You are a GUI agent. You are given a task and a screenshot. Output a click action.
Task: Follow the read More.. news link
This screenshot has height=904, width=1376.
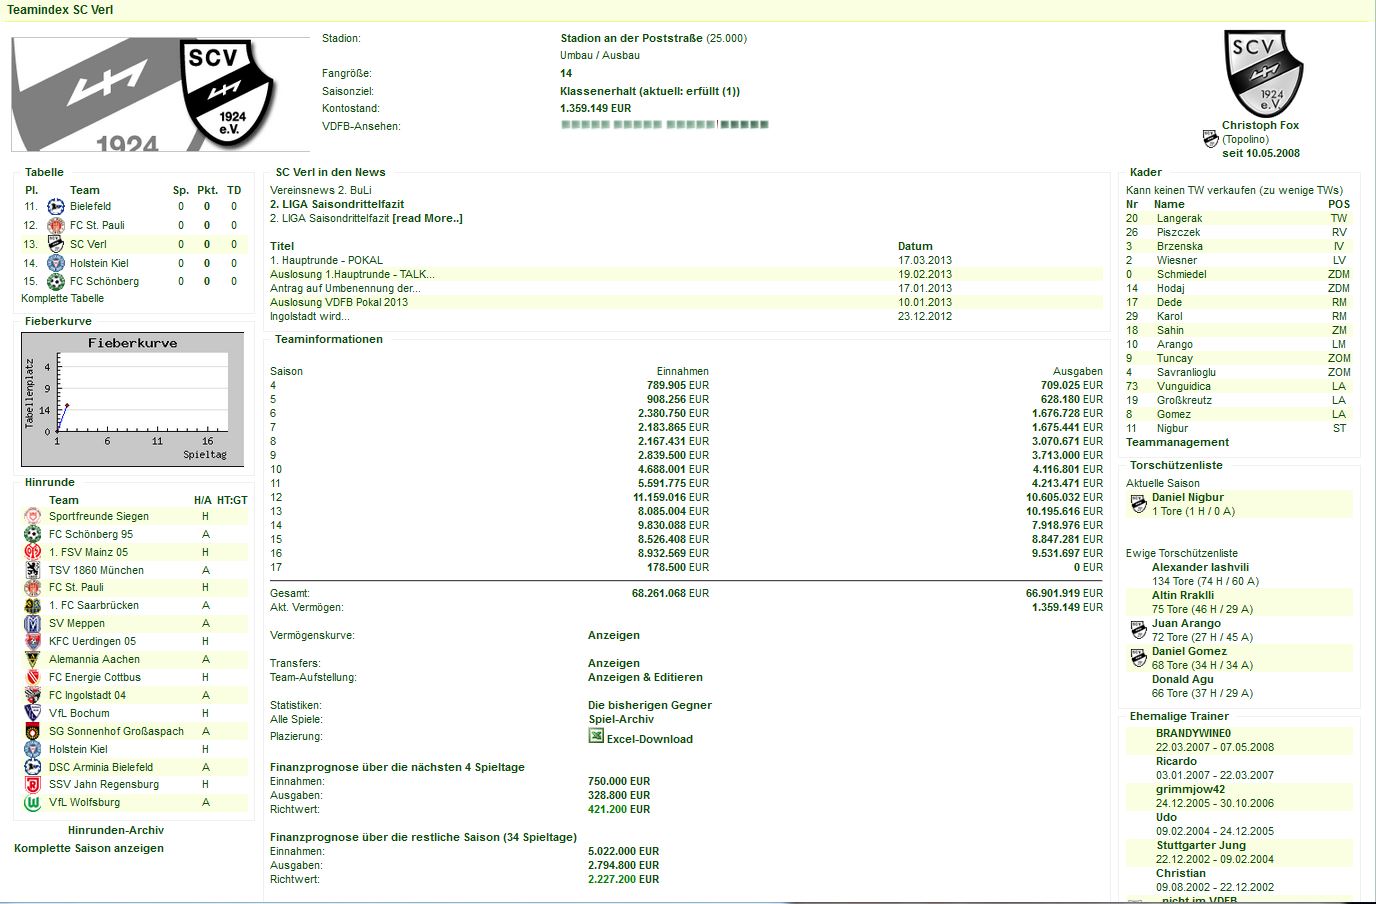click(428, 219)
